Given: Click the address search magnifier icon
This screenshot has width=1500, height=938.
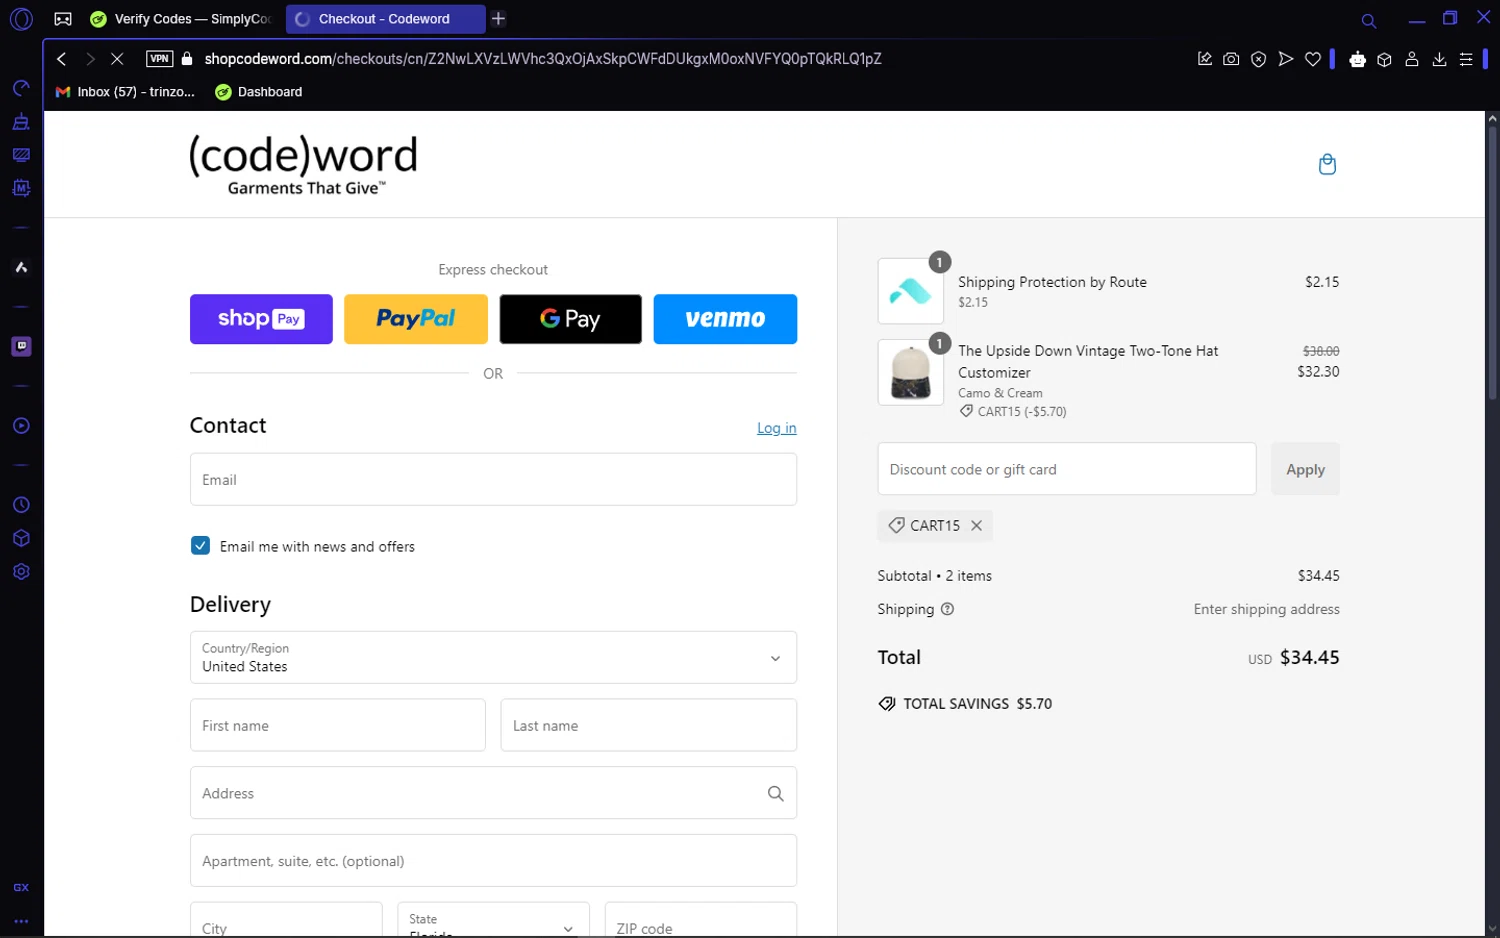Looking at the screenshot, I should click(775, 793).
